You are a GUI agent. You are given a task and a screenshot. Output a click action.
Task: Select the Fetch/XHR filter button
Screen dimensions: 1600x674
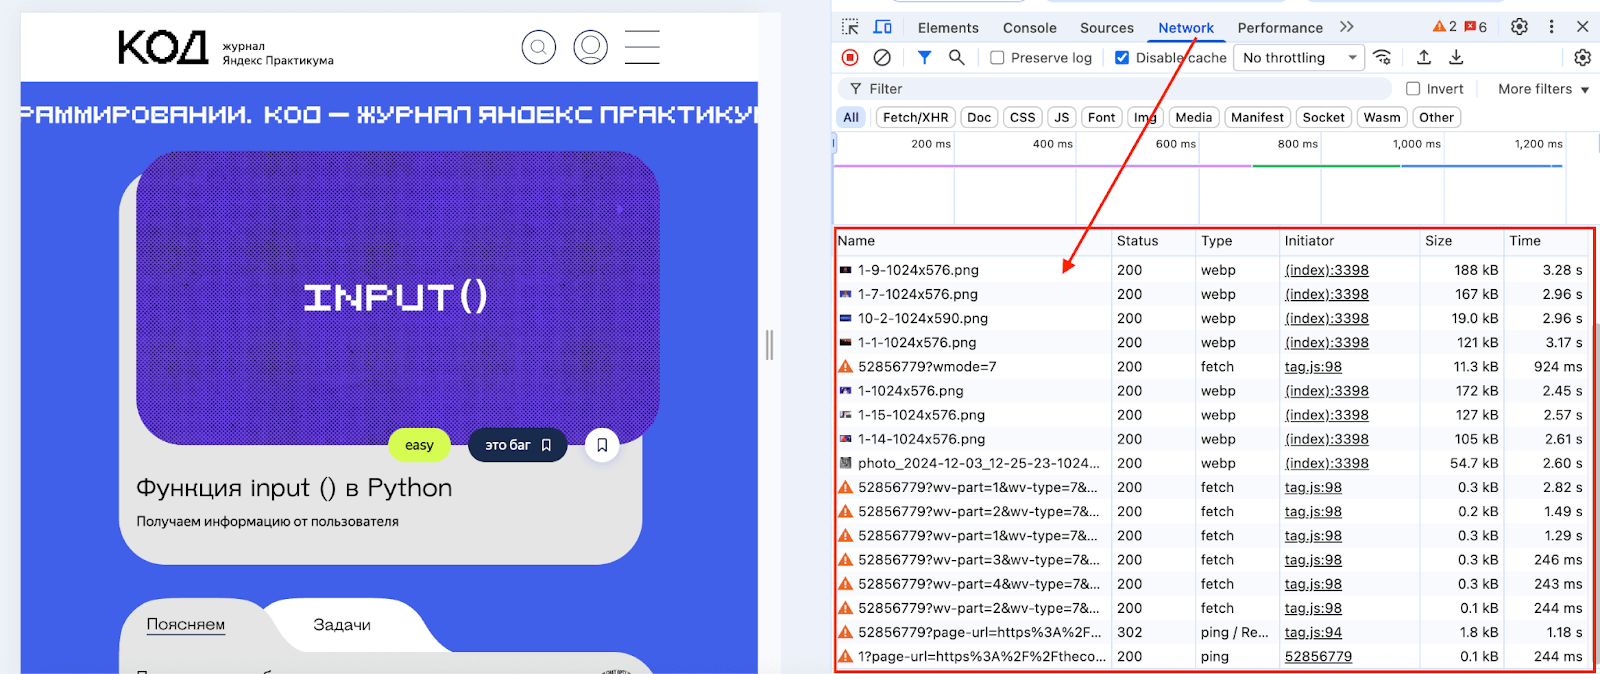click(915, 117)
